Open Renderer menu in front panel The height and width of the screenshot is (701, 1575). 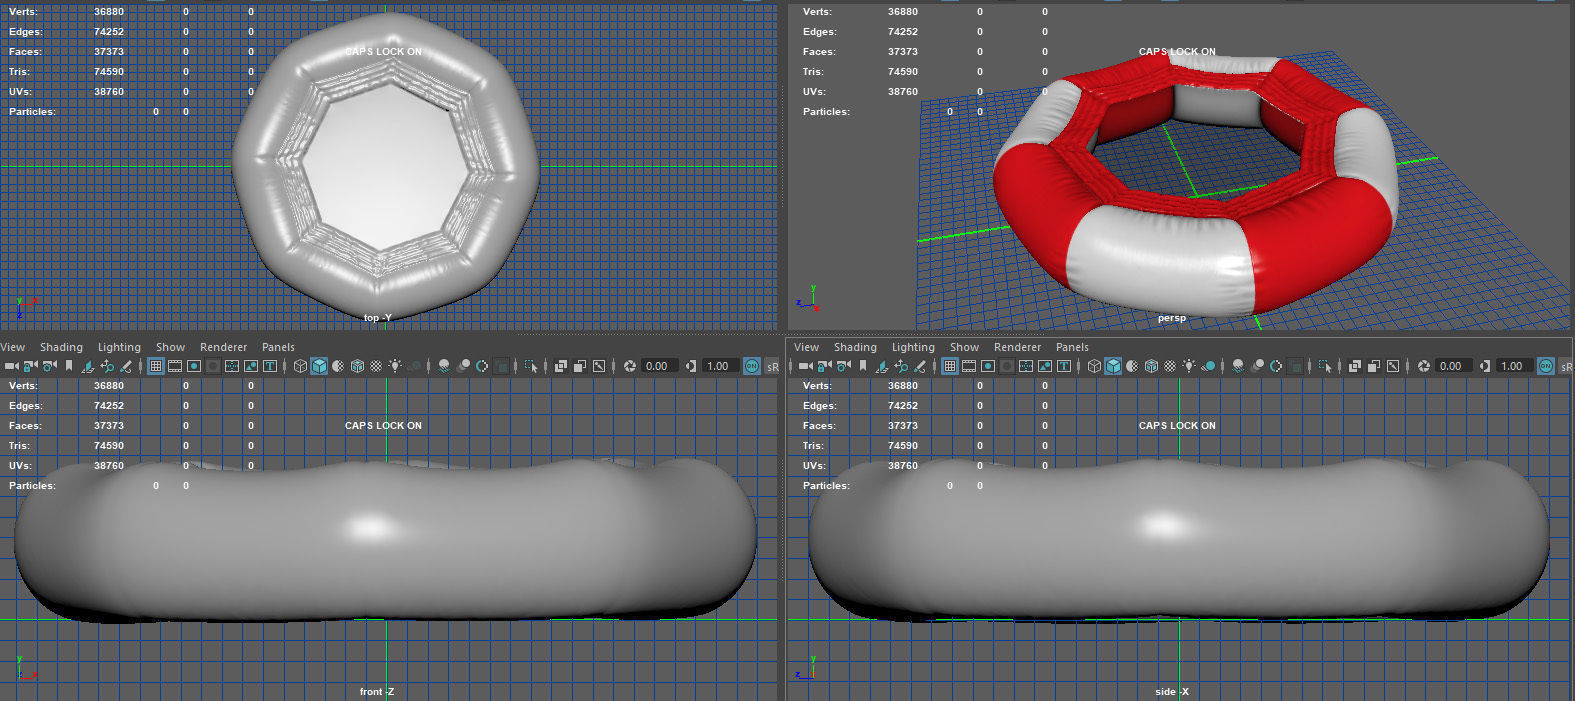click(x=223, y=347)
